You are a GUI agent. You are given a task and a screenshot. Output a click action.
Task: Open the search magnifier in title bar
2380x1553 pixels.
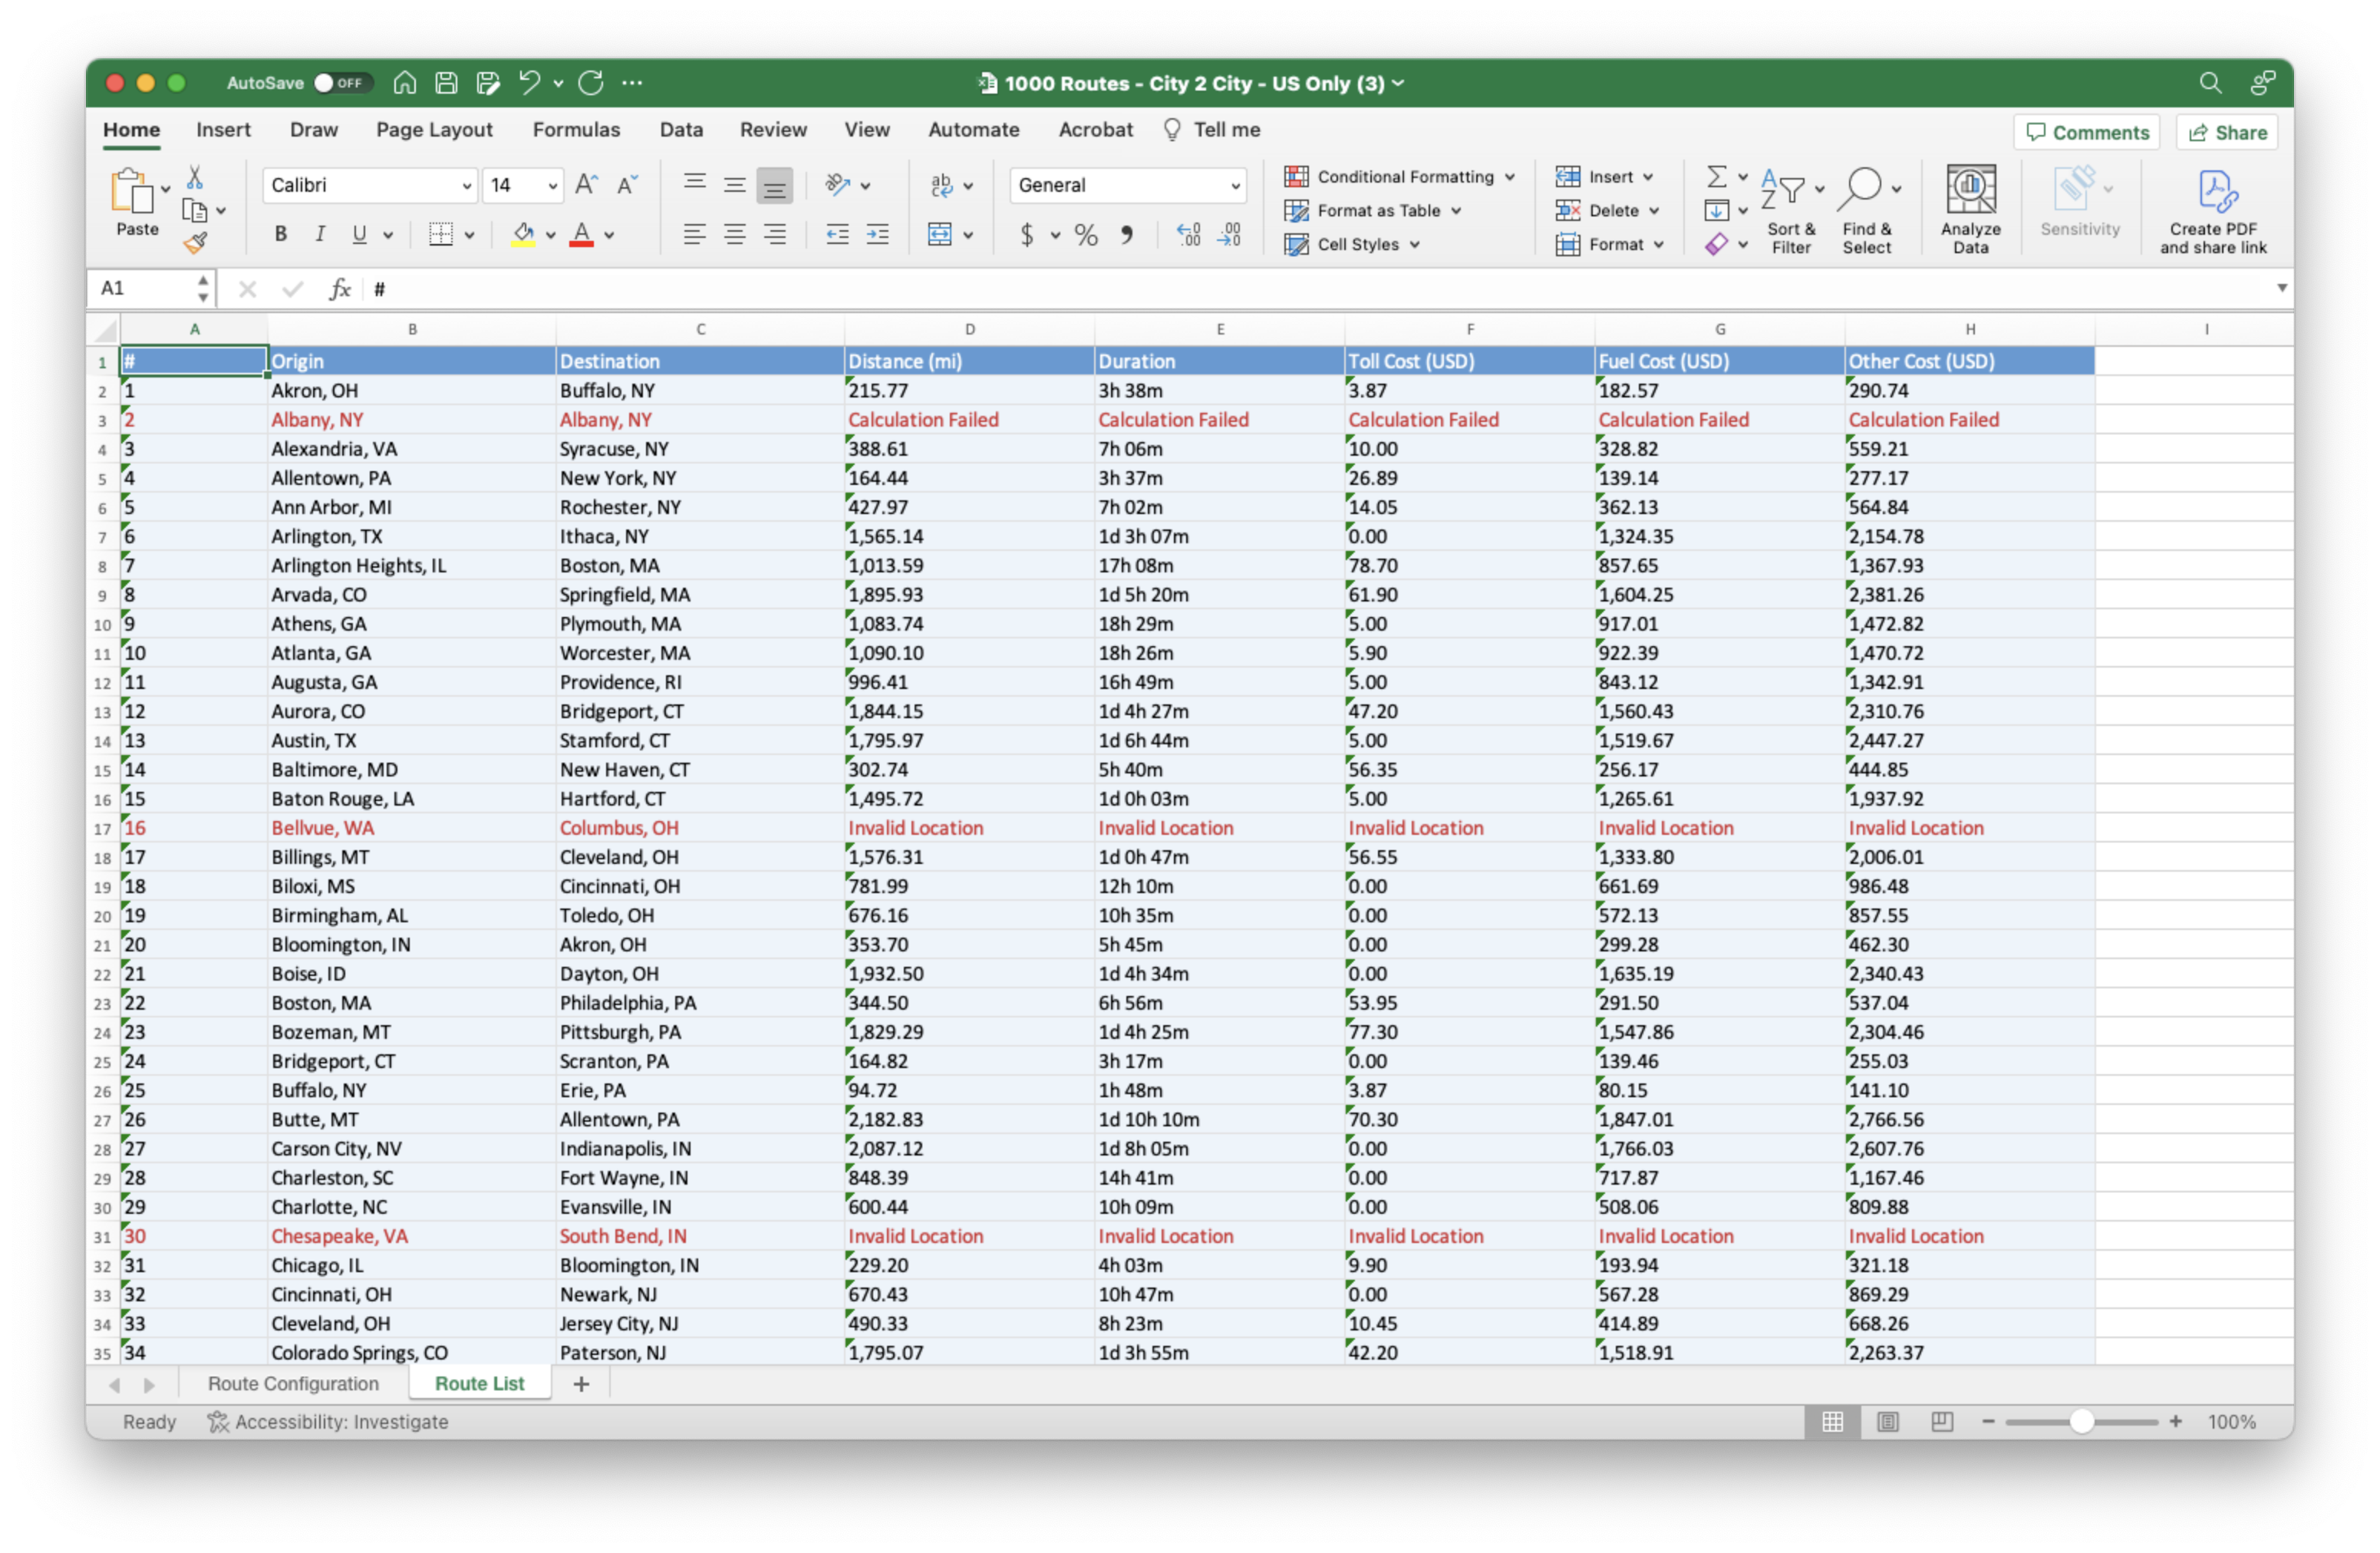coord(2210,83)
